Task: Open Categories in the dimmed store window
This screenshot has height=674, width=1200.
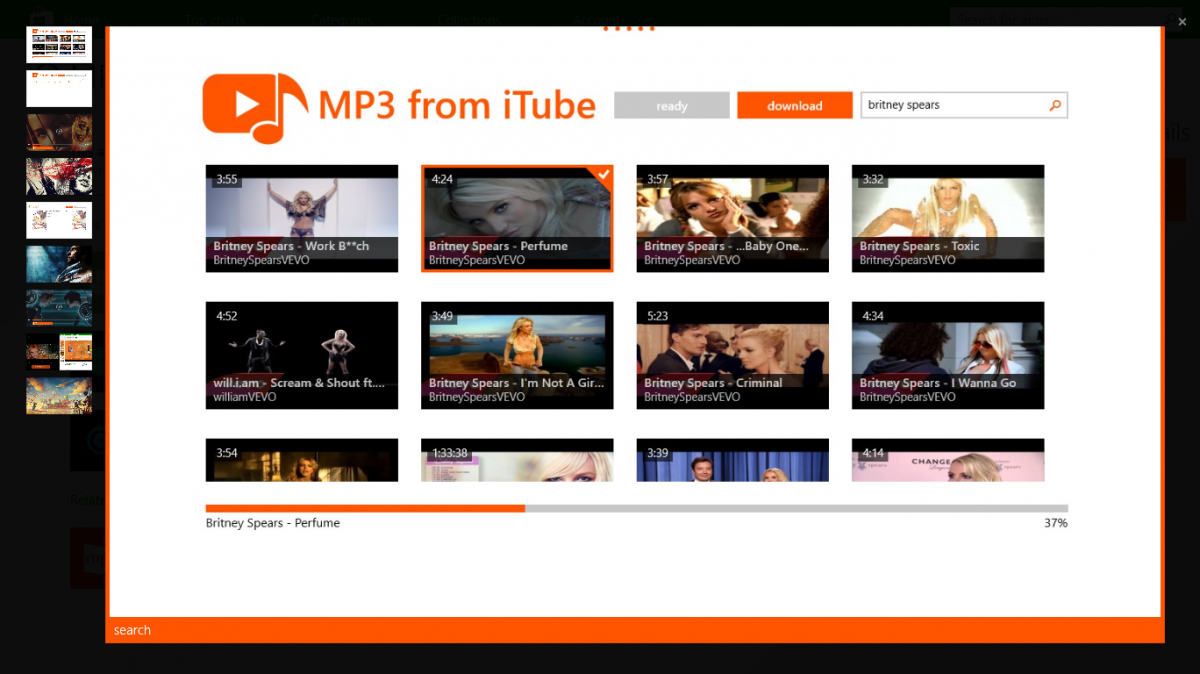Action: (341, 19)
